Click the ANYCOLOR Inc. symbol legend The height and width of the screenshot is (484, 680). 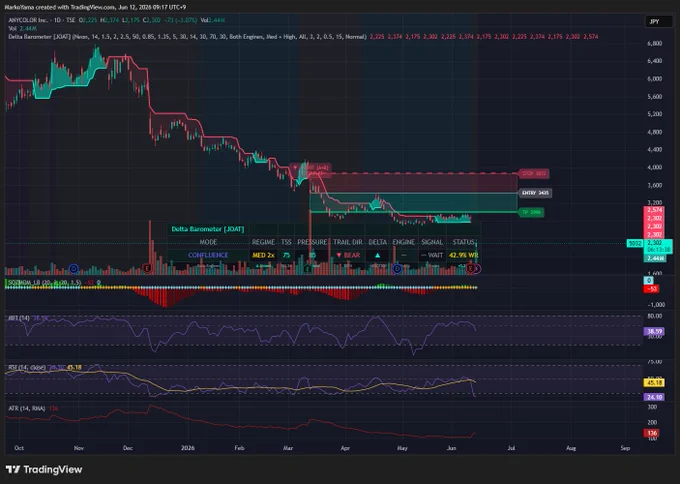click(42, 20)
